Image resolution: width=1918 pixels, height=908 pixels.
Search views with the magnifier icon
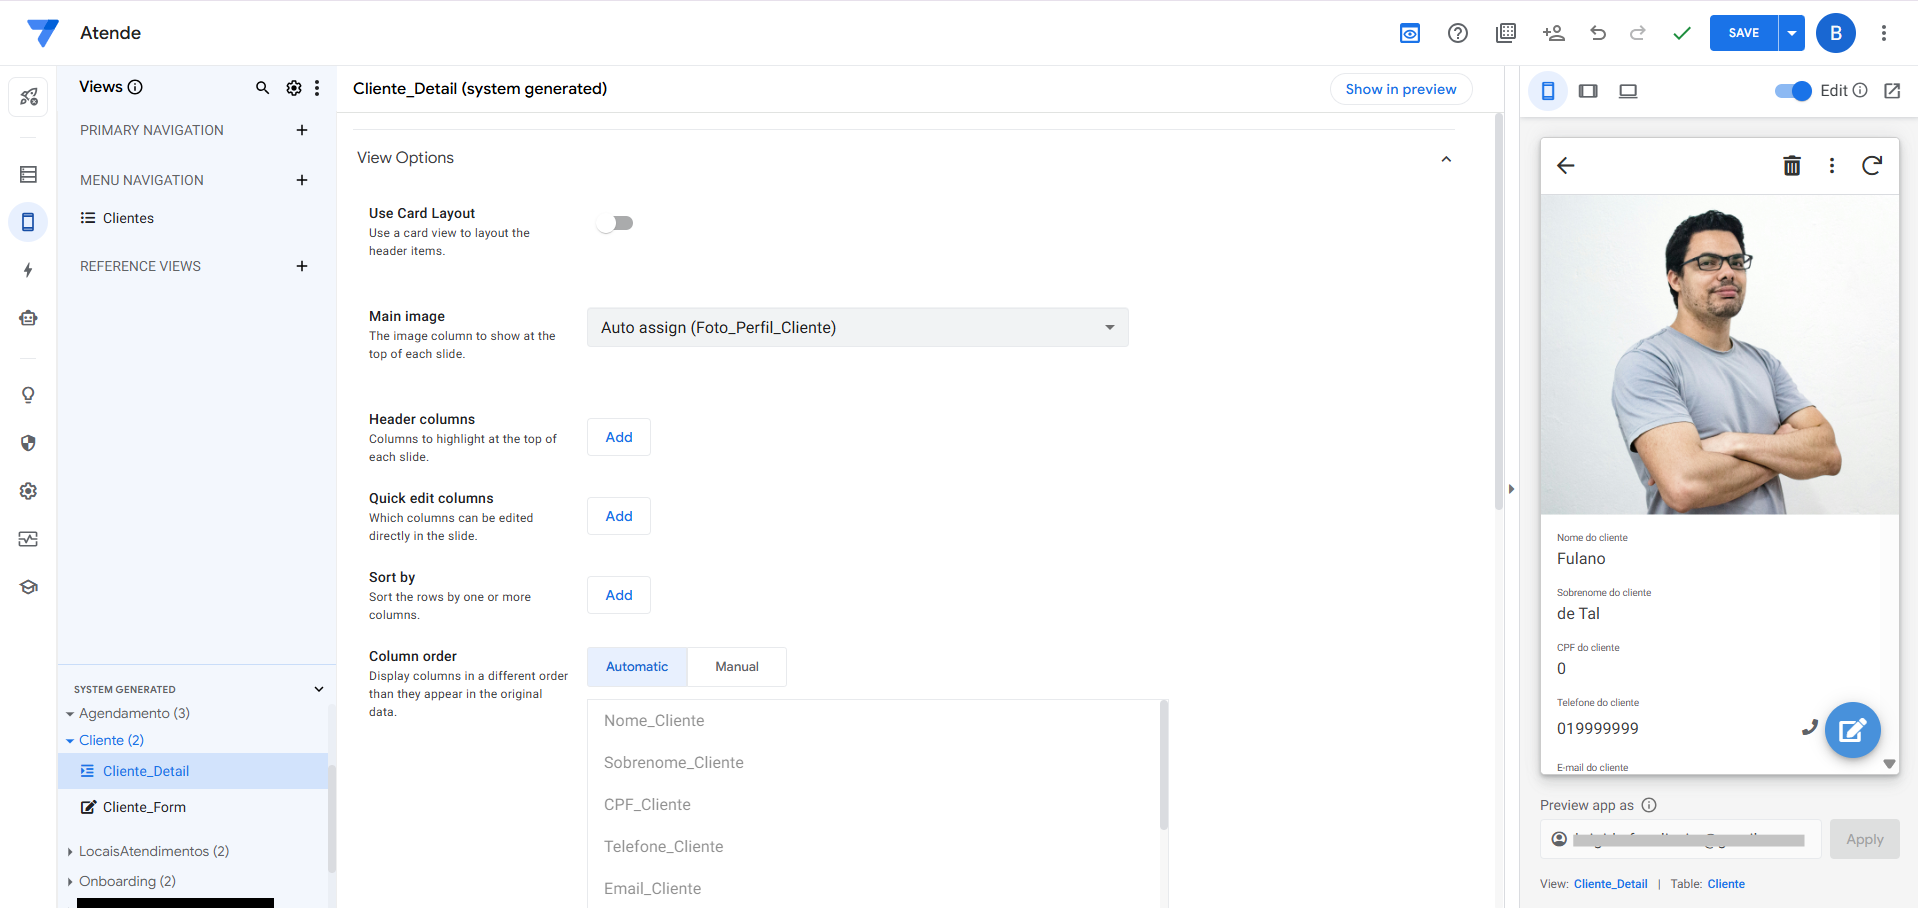(262, 88)
